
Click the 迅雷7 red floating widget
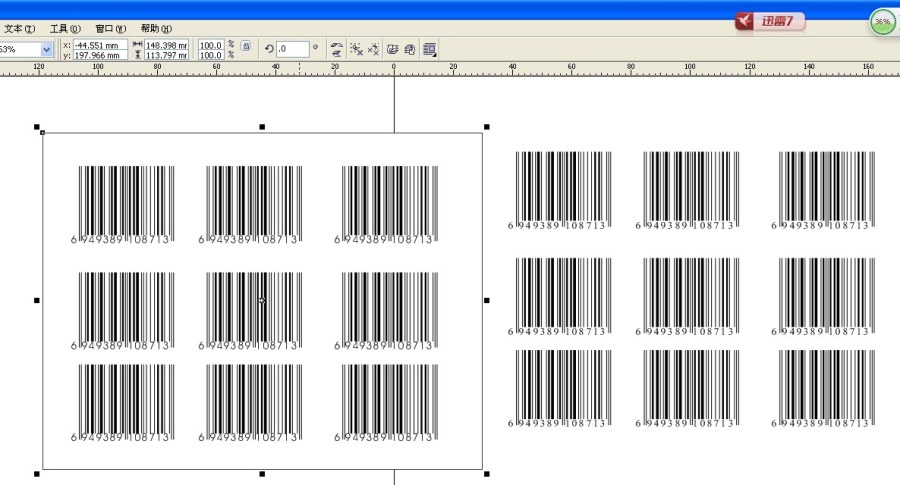click(x=770, y=22)
